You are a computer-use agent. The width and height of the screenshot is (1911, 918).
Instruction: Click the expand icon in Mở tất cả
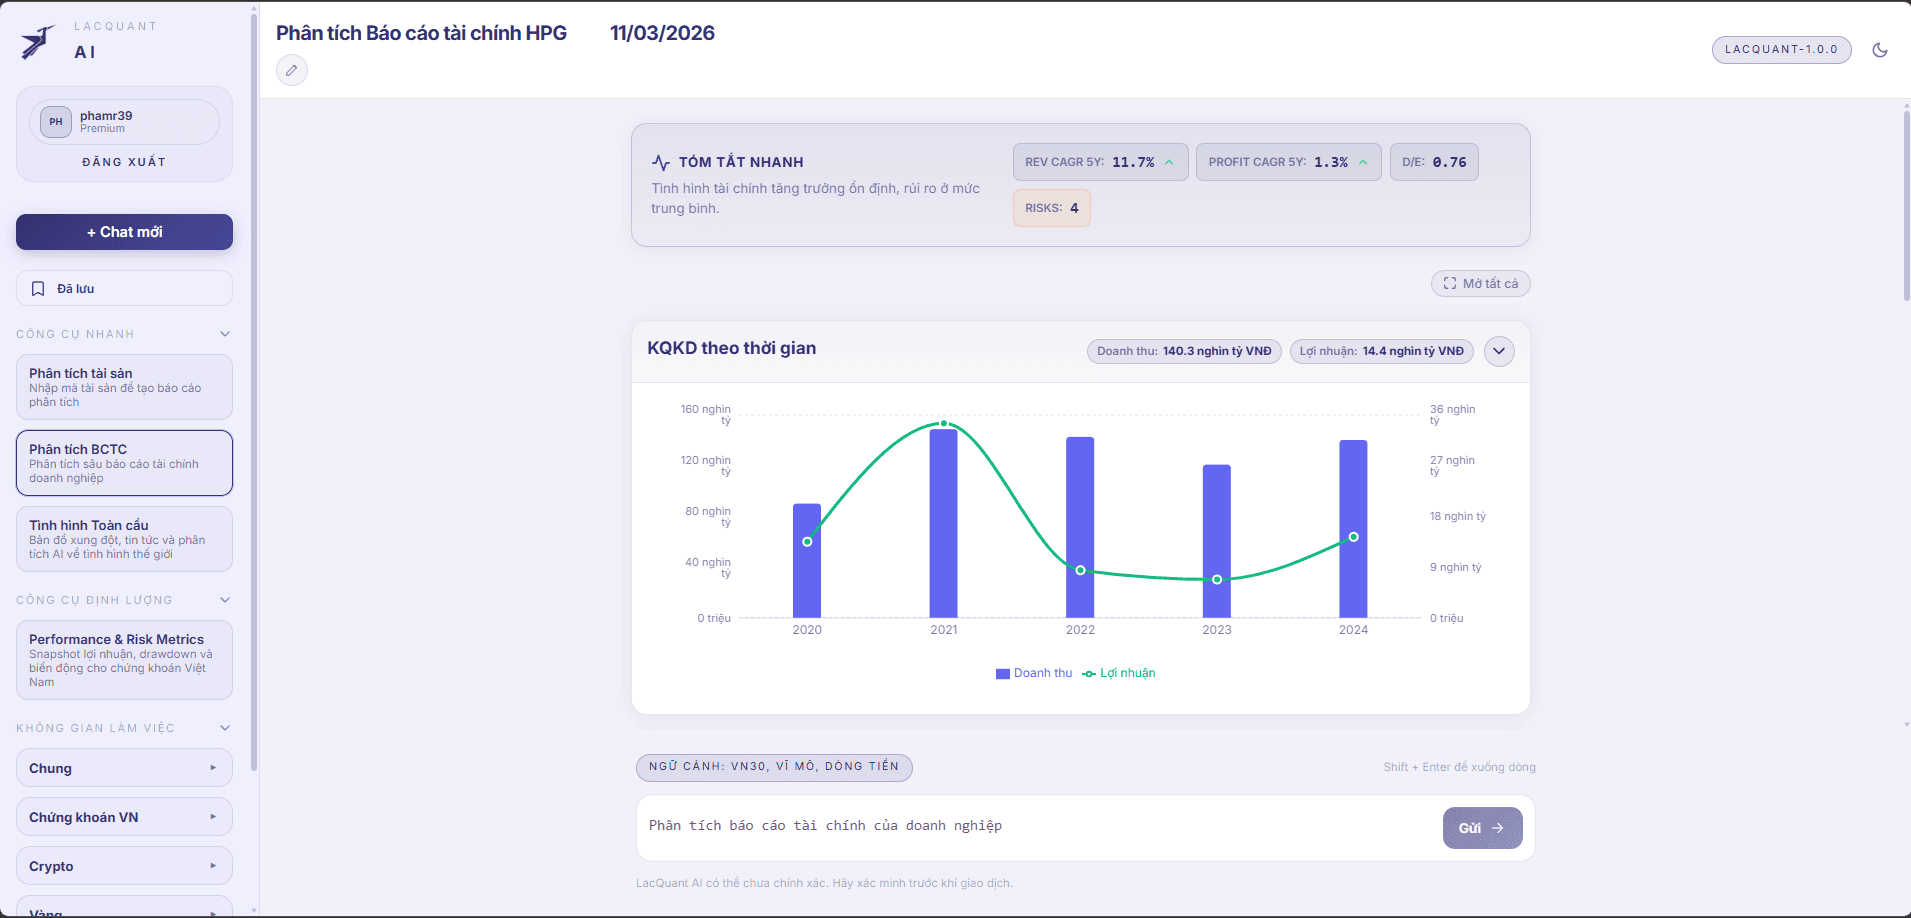pos(1450,284)
